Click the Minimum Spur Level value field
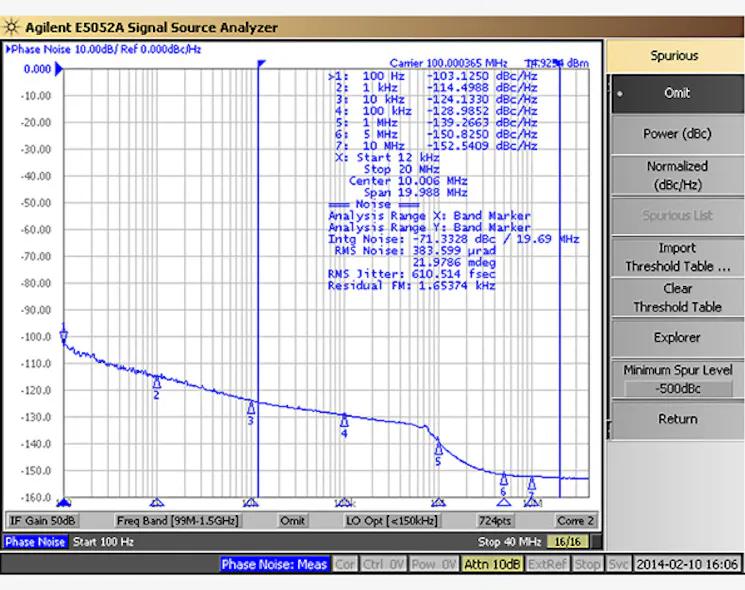The width and height of the screenshot is (745, 590). [x=676, y=388]
